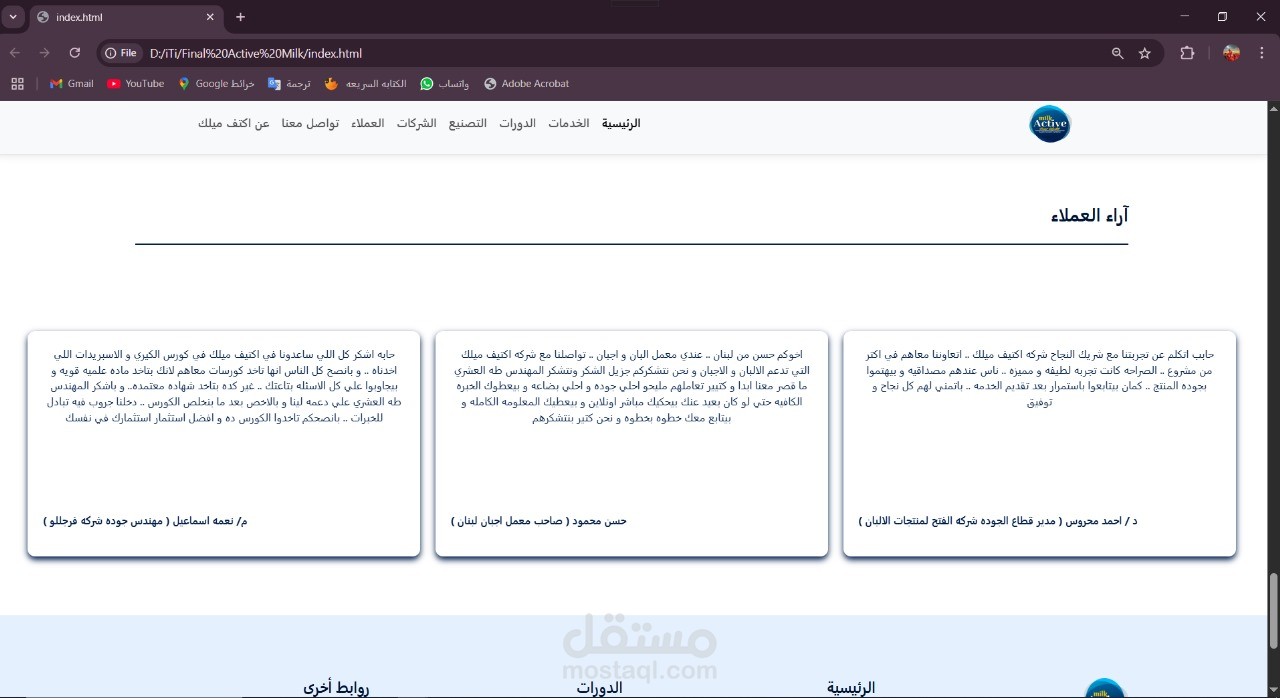Image resolution: width=1280 pixels, height=698 pixels.
Task: Go to الخدمات in the navigation menu
Action: (568, 124)
